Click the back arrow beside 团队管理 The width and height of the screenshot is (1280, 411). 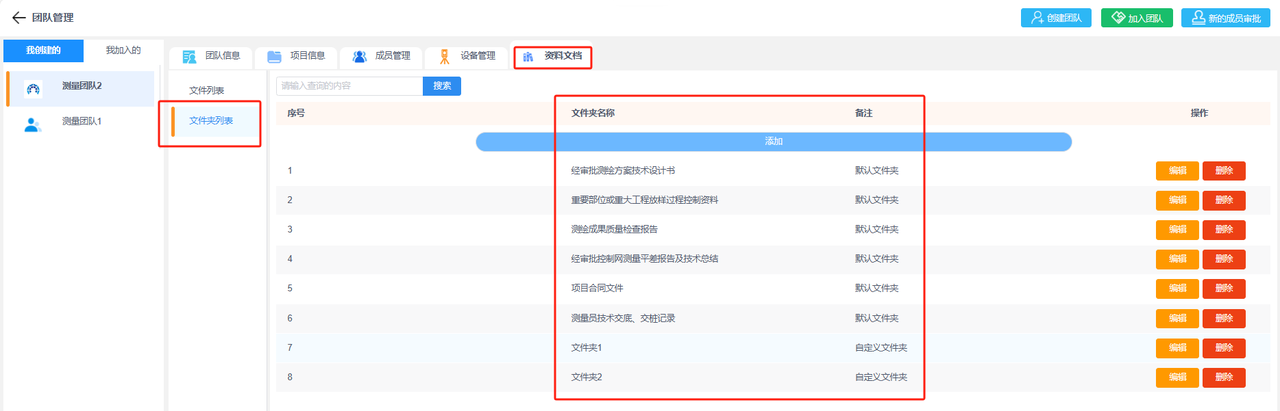click(x=18, y=18)
